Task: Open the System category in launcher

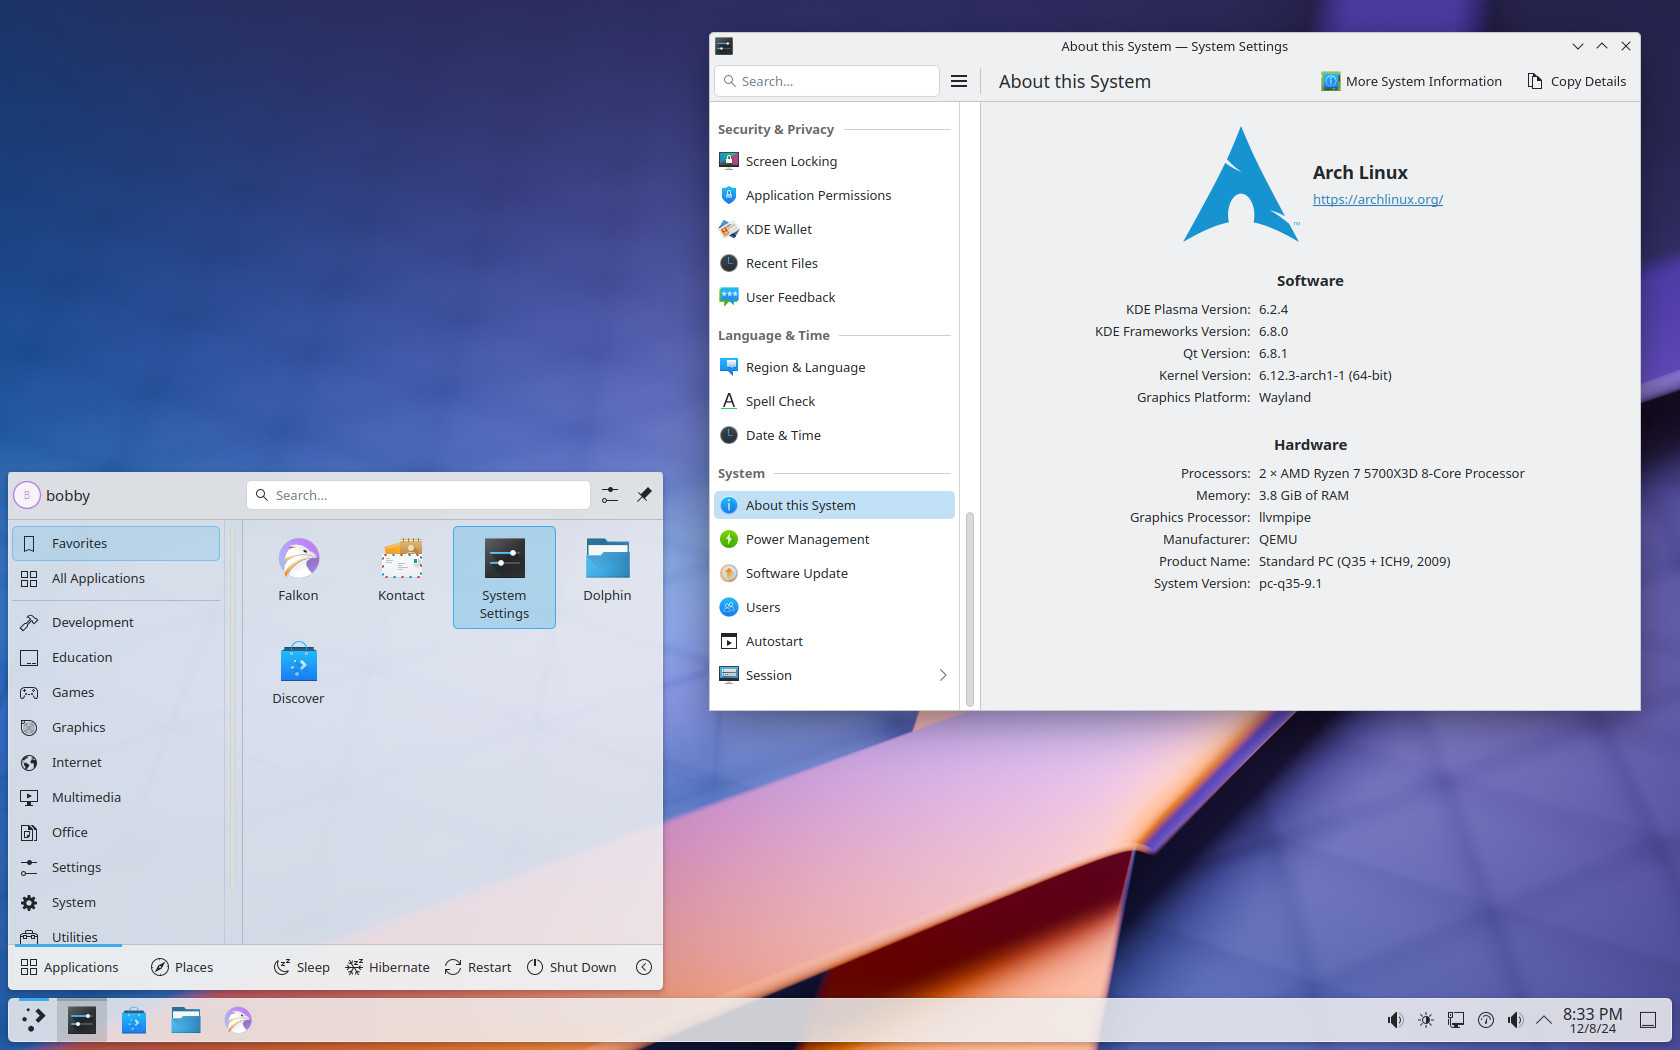Action: [116, 902]
